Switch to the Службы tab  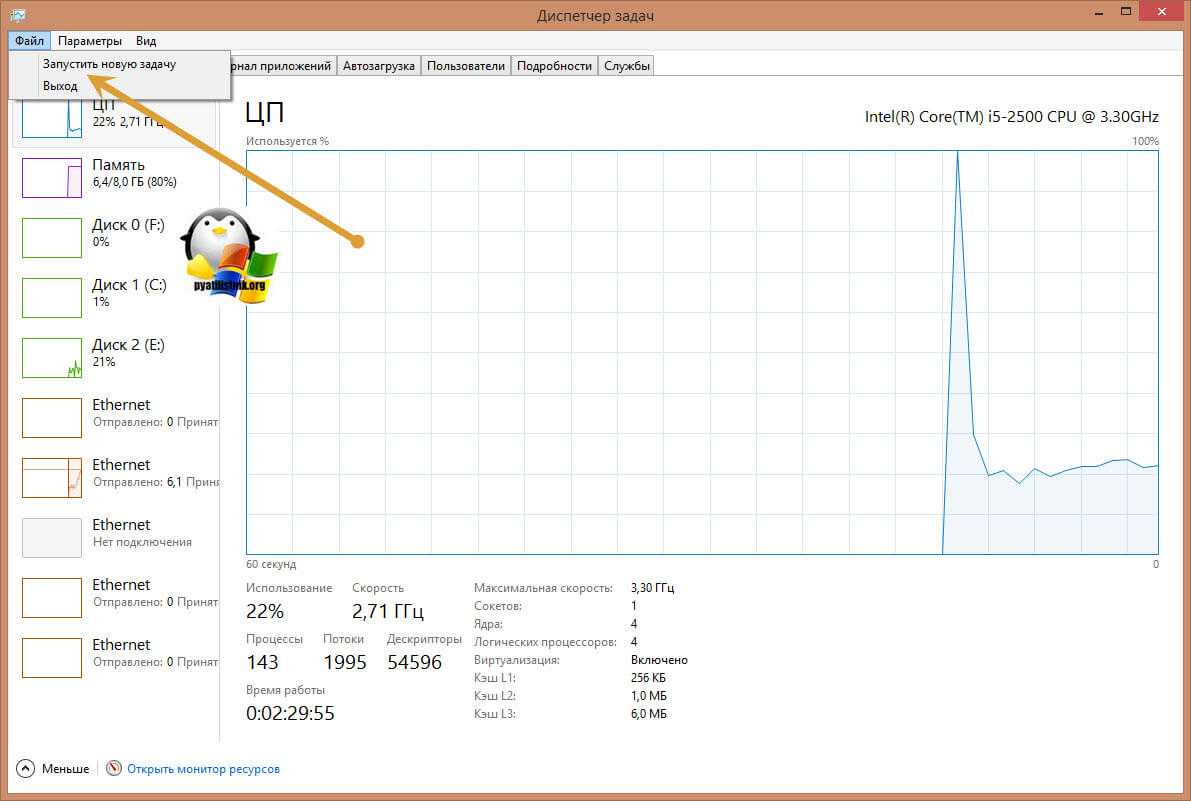pyautogui.click(x=627, y=66)
